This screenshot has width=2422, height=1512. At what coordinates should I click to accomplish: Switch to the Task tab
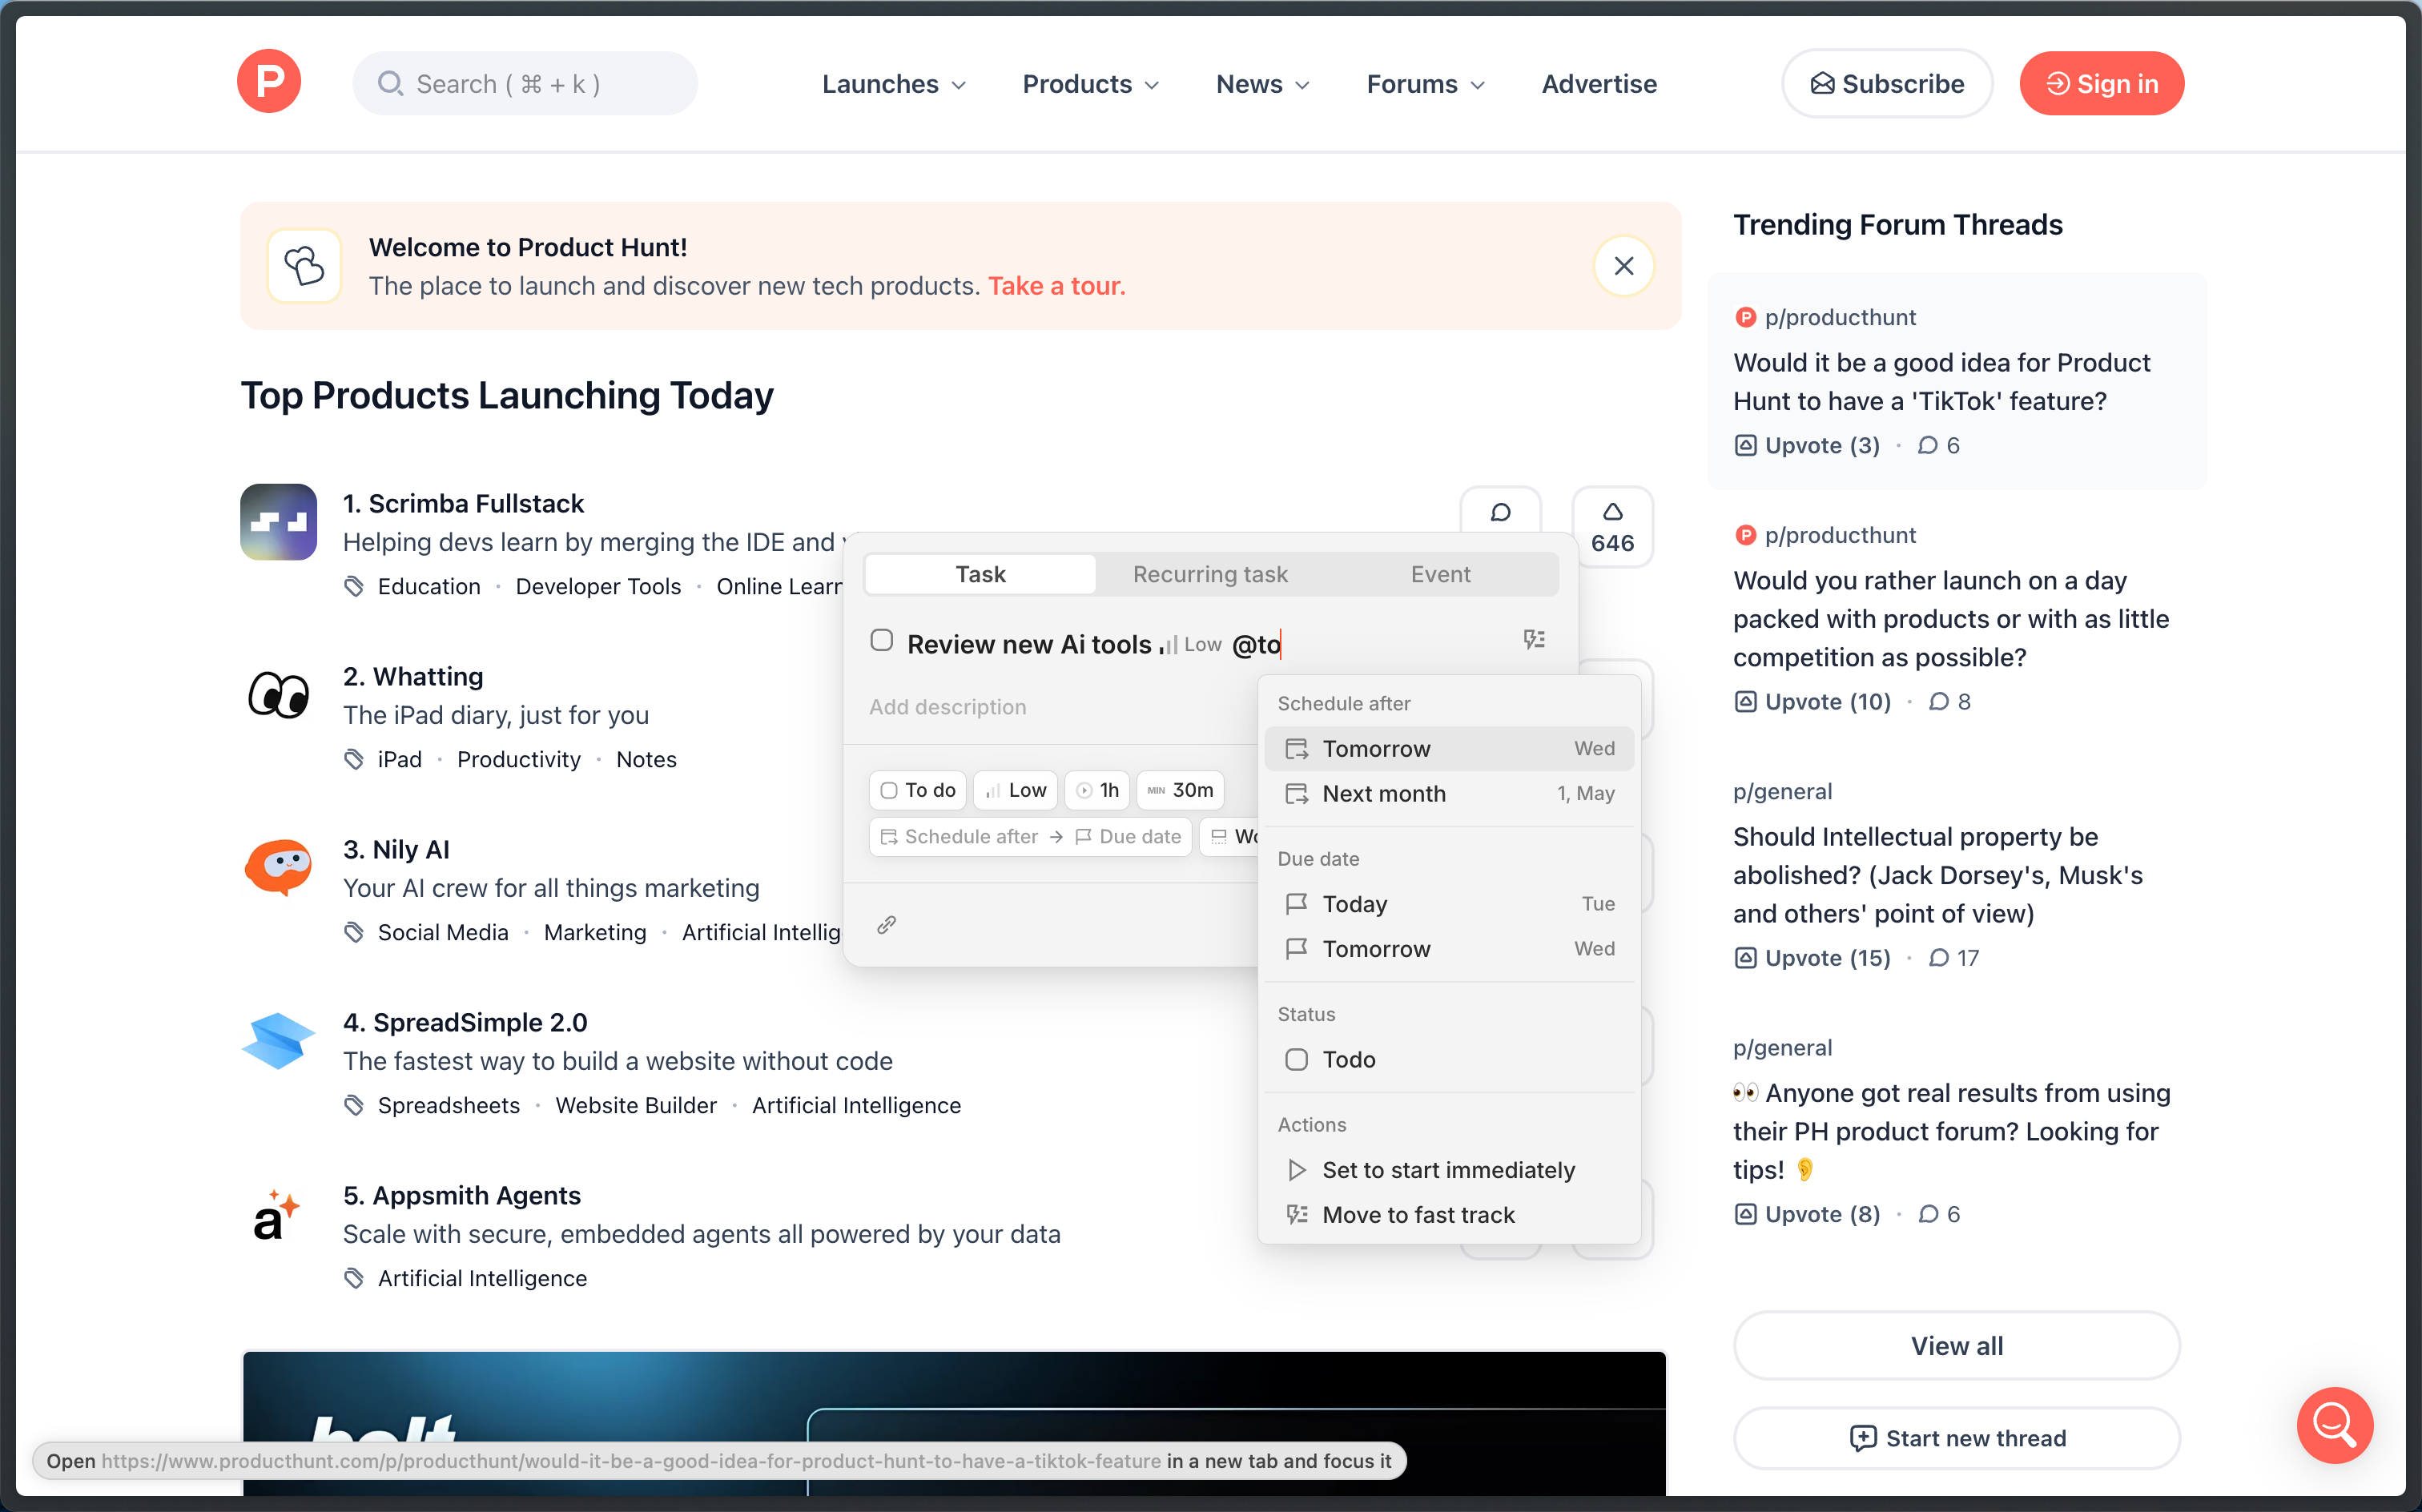point(980,574)
